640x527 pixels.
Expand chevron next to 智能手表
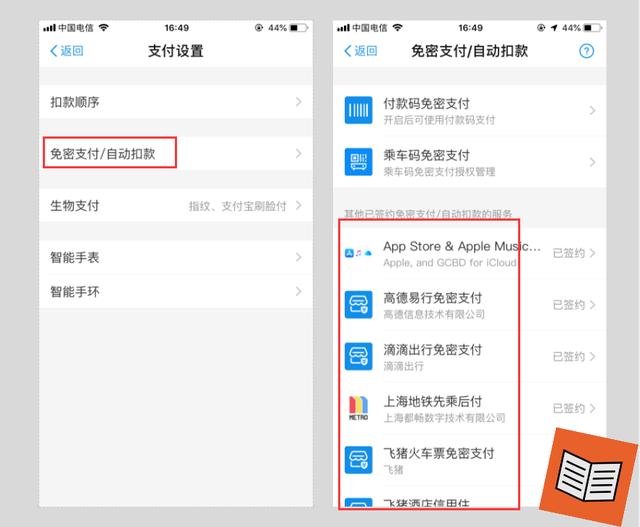click(299, 257)
